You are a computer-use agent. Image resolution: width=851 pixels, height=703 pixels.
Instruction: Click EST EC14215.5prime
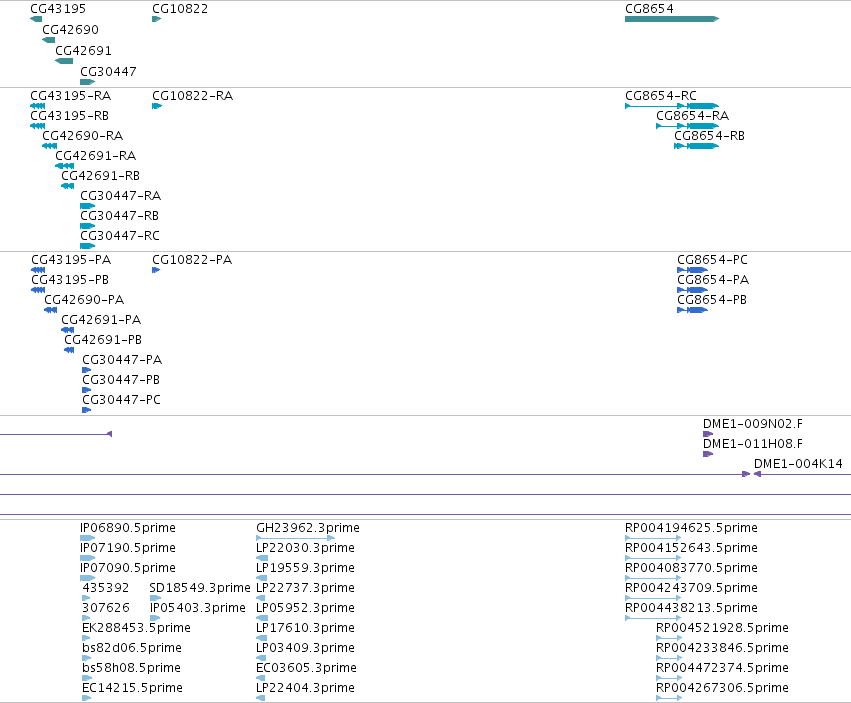[133, 688]
